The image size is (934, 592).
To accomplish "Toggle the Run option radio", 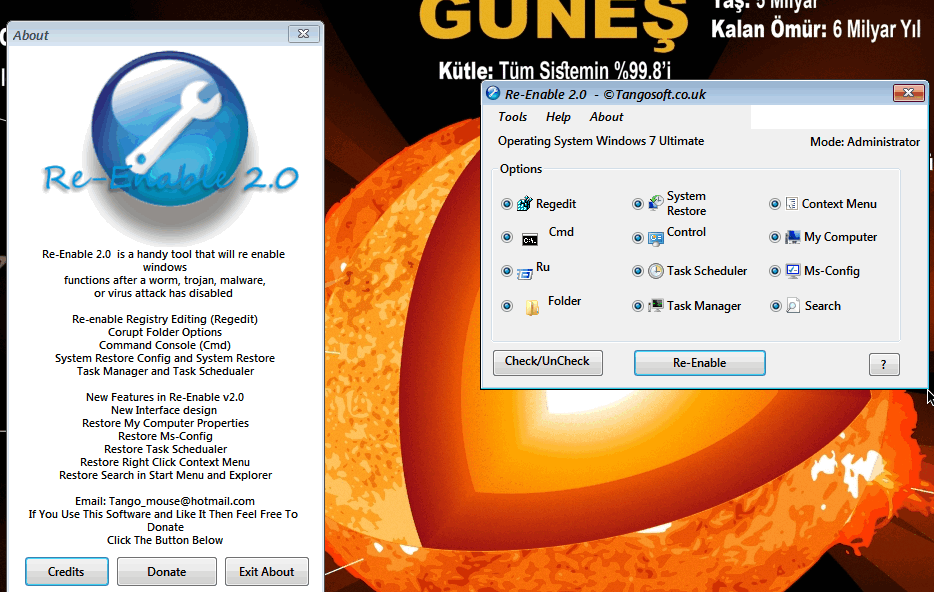I will click(506, 271).
